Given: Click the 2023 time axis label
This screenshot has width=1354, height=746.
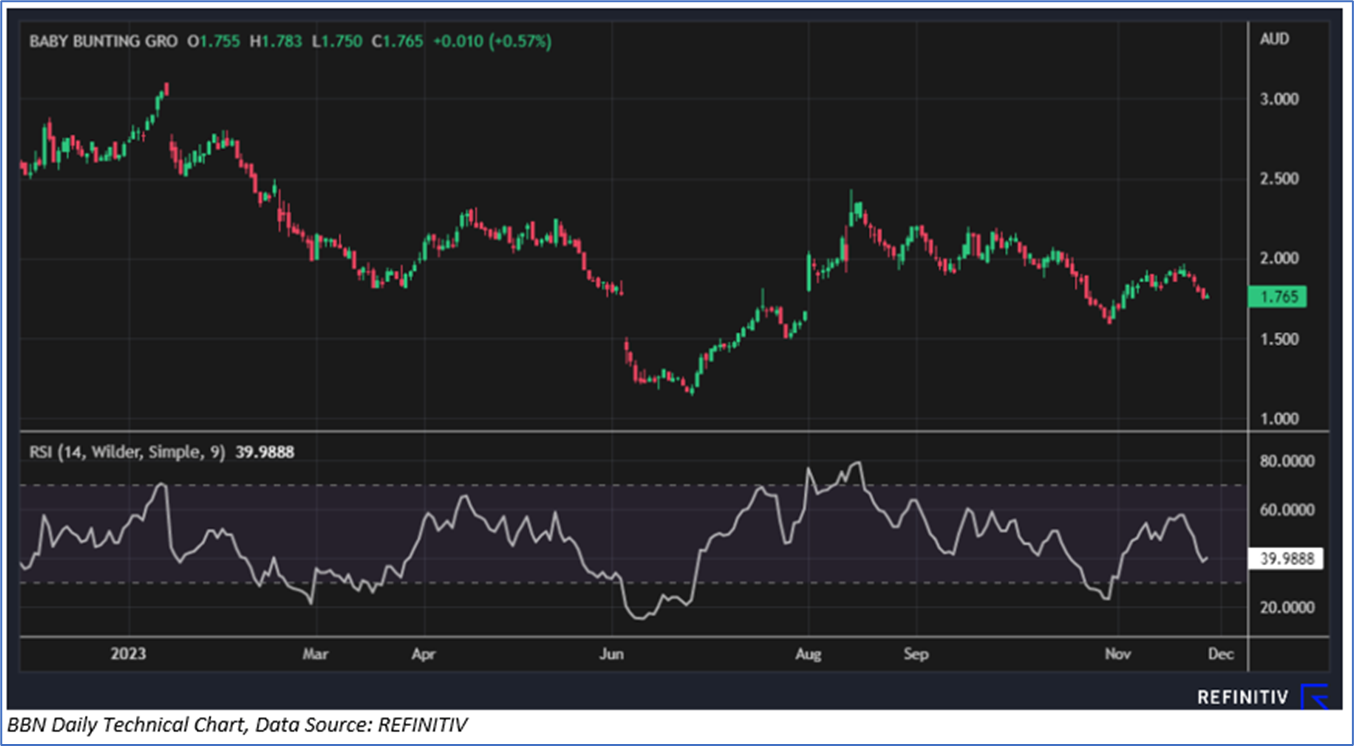Looking at the screenshot, I should point(128,654).
